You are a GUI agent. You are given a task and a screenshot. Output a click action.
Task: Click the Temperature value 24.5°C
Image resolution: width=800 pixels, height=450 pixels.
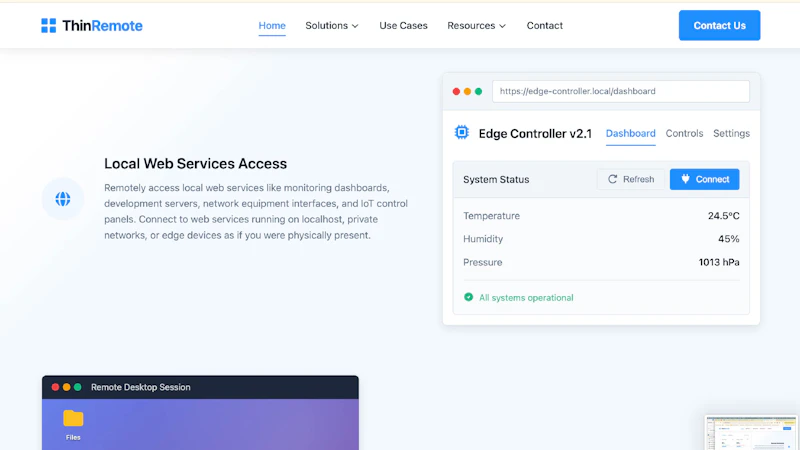pyautogui.click(x=723, y=216)
